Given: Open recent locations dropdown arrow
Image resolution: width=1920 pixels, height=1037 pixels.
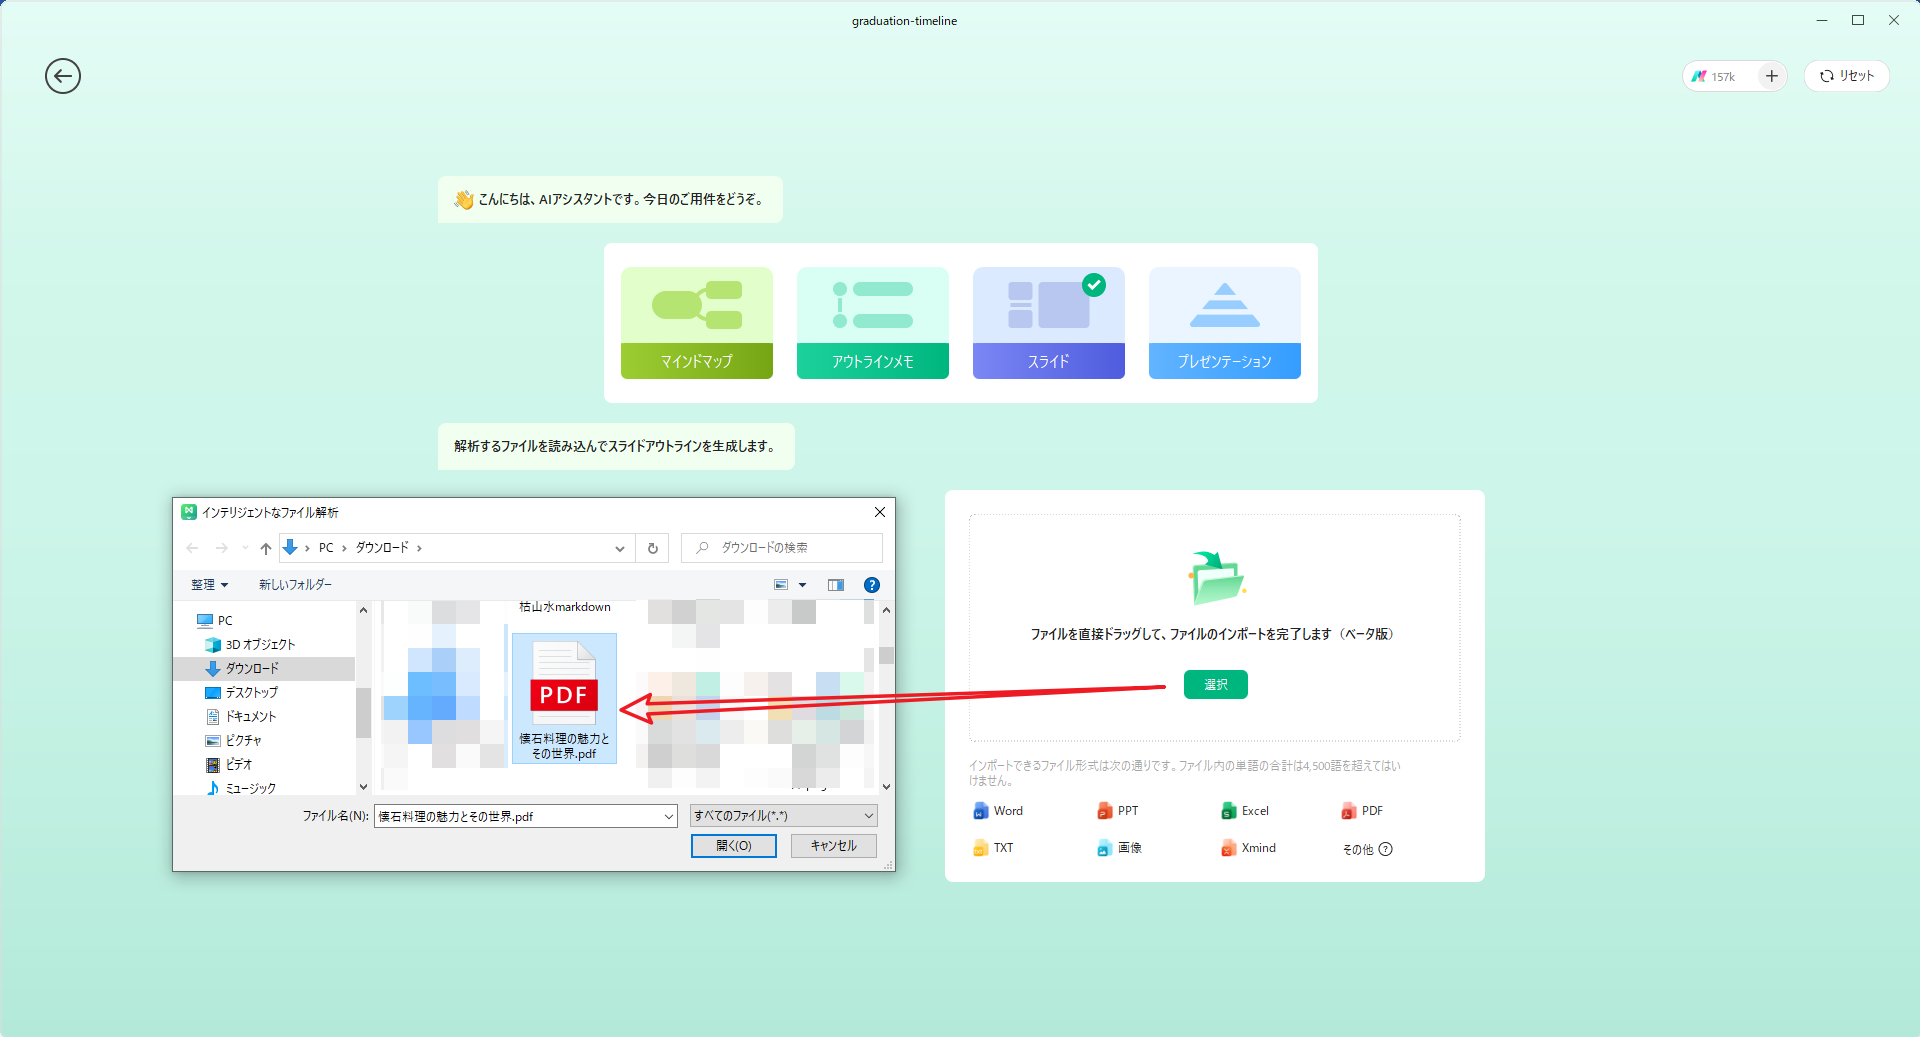Looking at the screenshot, I should click(x=245, y=548).
